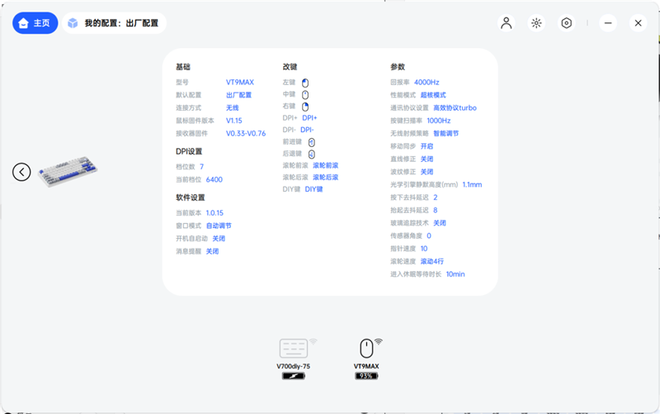Select the V700diy-75 keyboard device icon
The image size is (660, 414).
[294, 349]
